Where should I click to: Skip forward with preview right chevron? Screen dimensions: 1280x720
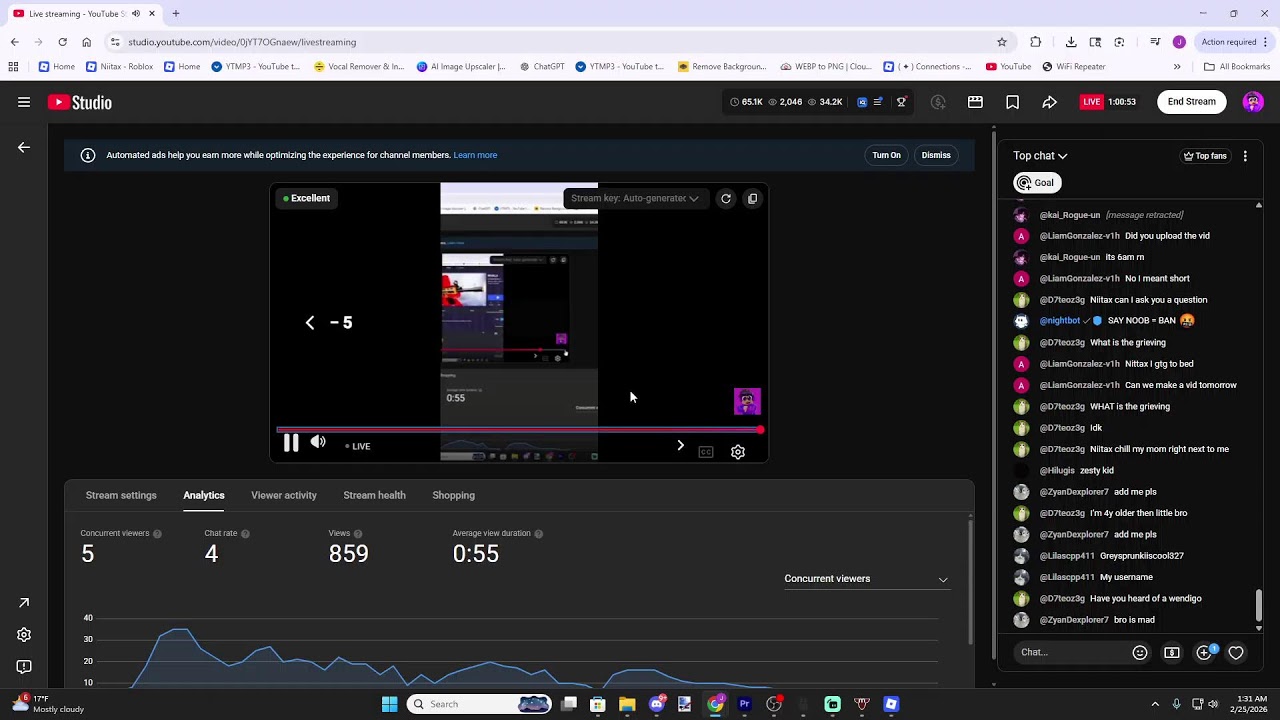point(680,445)
